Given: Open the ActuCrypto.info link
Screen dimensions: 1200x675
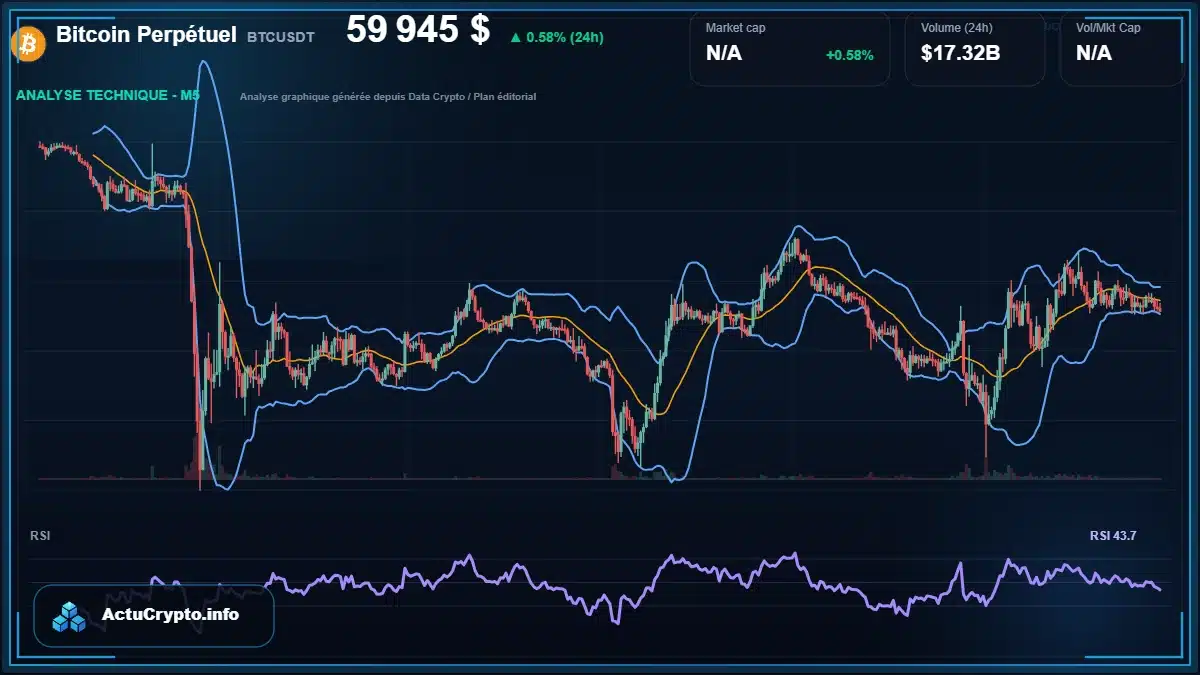Looking at the screenshot, I should pyautogui.click(x=170, y=615).
